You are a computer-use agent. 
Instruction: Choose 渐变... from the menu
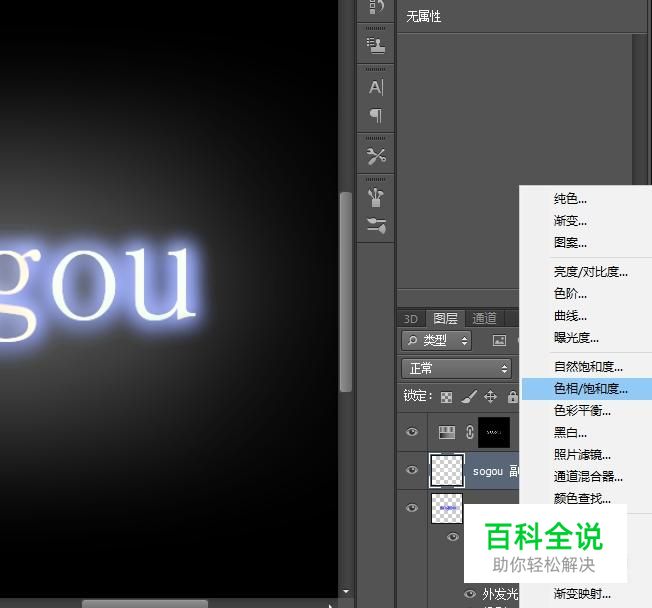[x=570, y=221]
